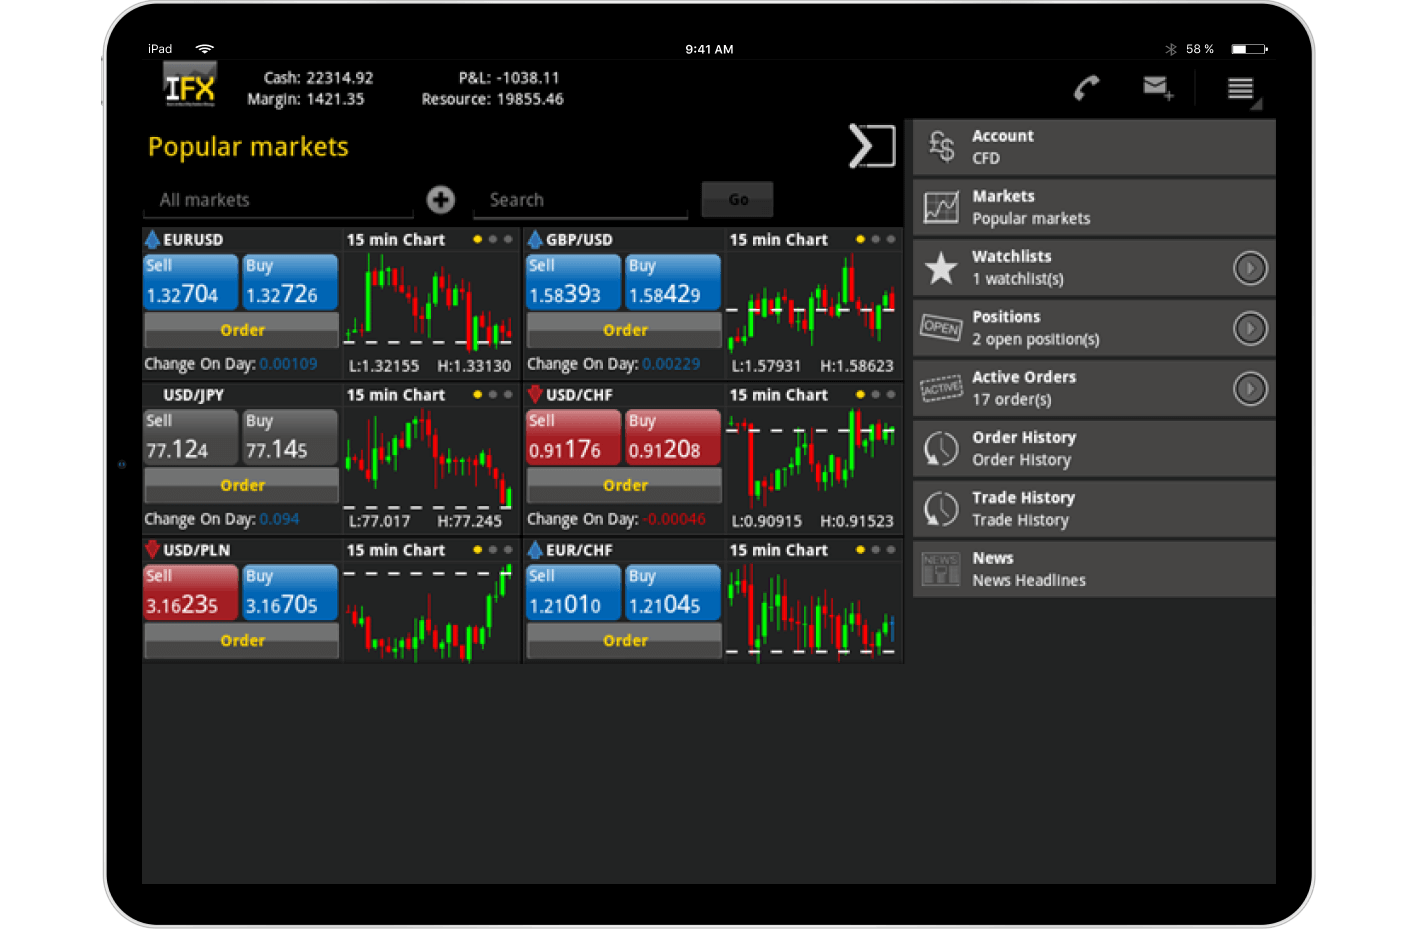
Task: Expand Active Orders with its circular arrow
Action: tap(1250, 388)
